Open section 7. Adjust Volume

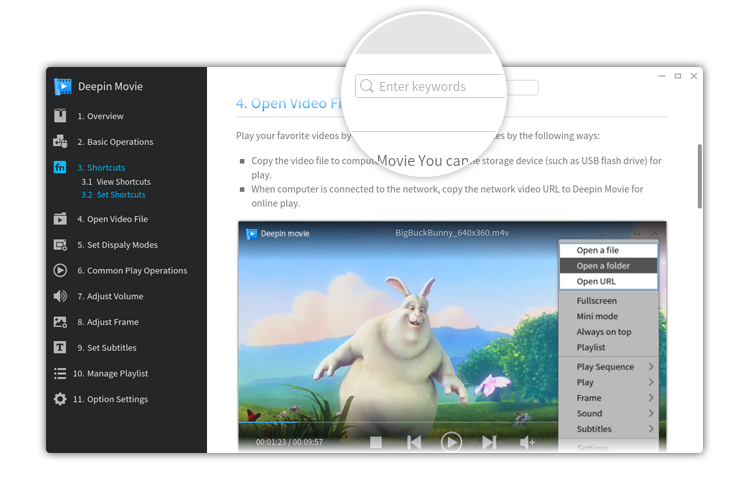(x=110, y=297)
